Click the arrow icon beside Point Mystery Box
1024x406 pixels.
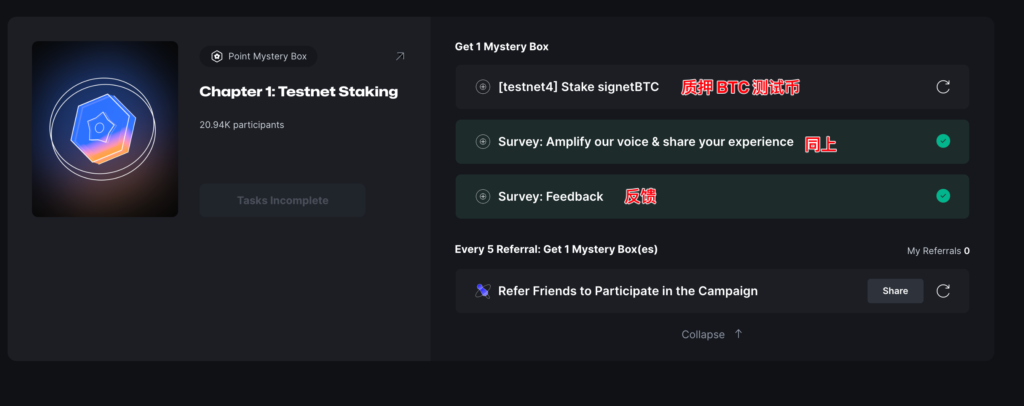click(x=400, y=57)
